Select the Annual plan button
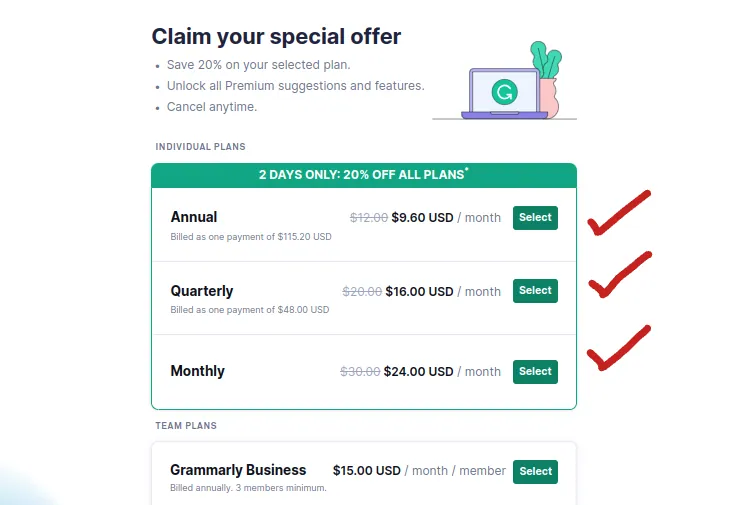Screen dimensions: 733x505 (x=535, y=217)
